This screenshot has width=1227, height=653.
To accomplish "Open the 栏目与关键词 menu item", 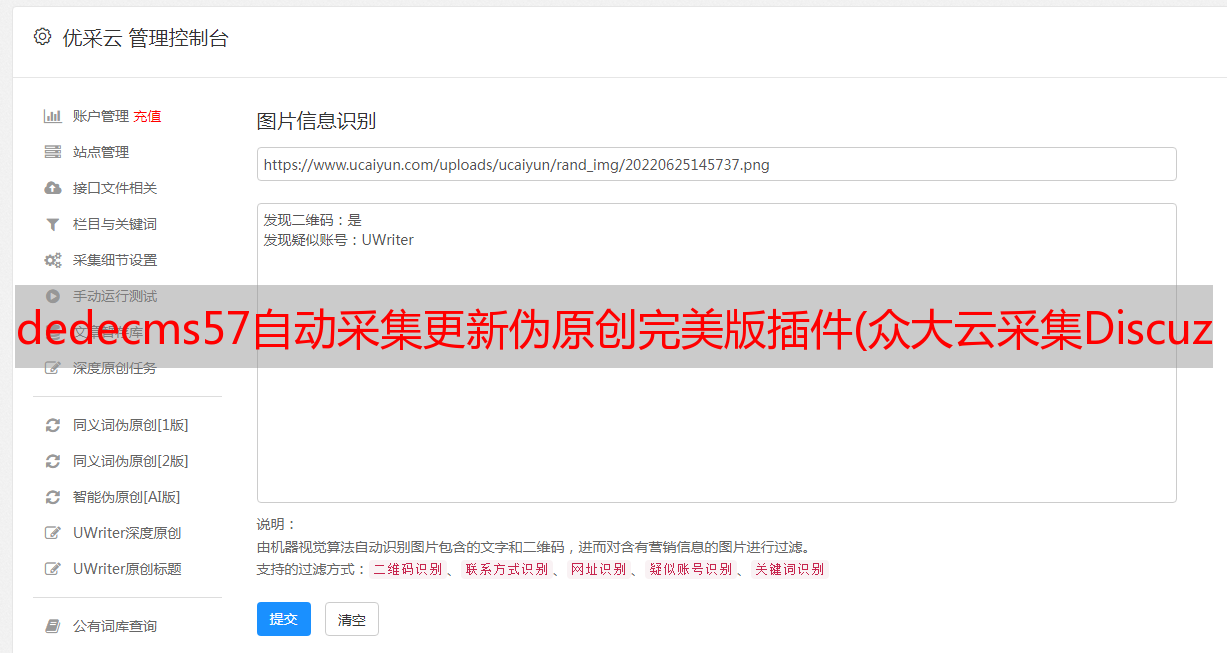I will pos(115,224).
